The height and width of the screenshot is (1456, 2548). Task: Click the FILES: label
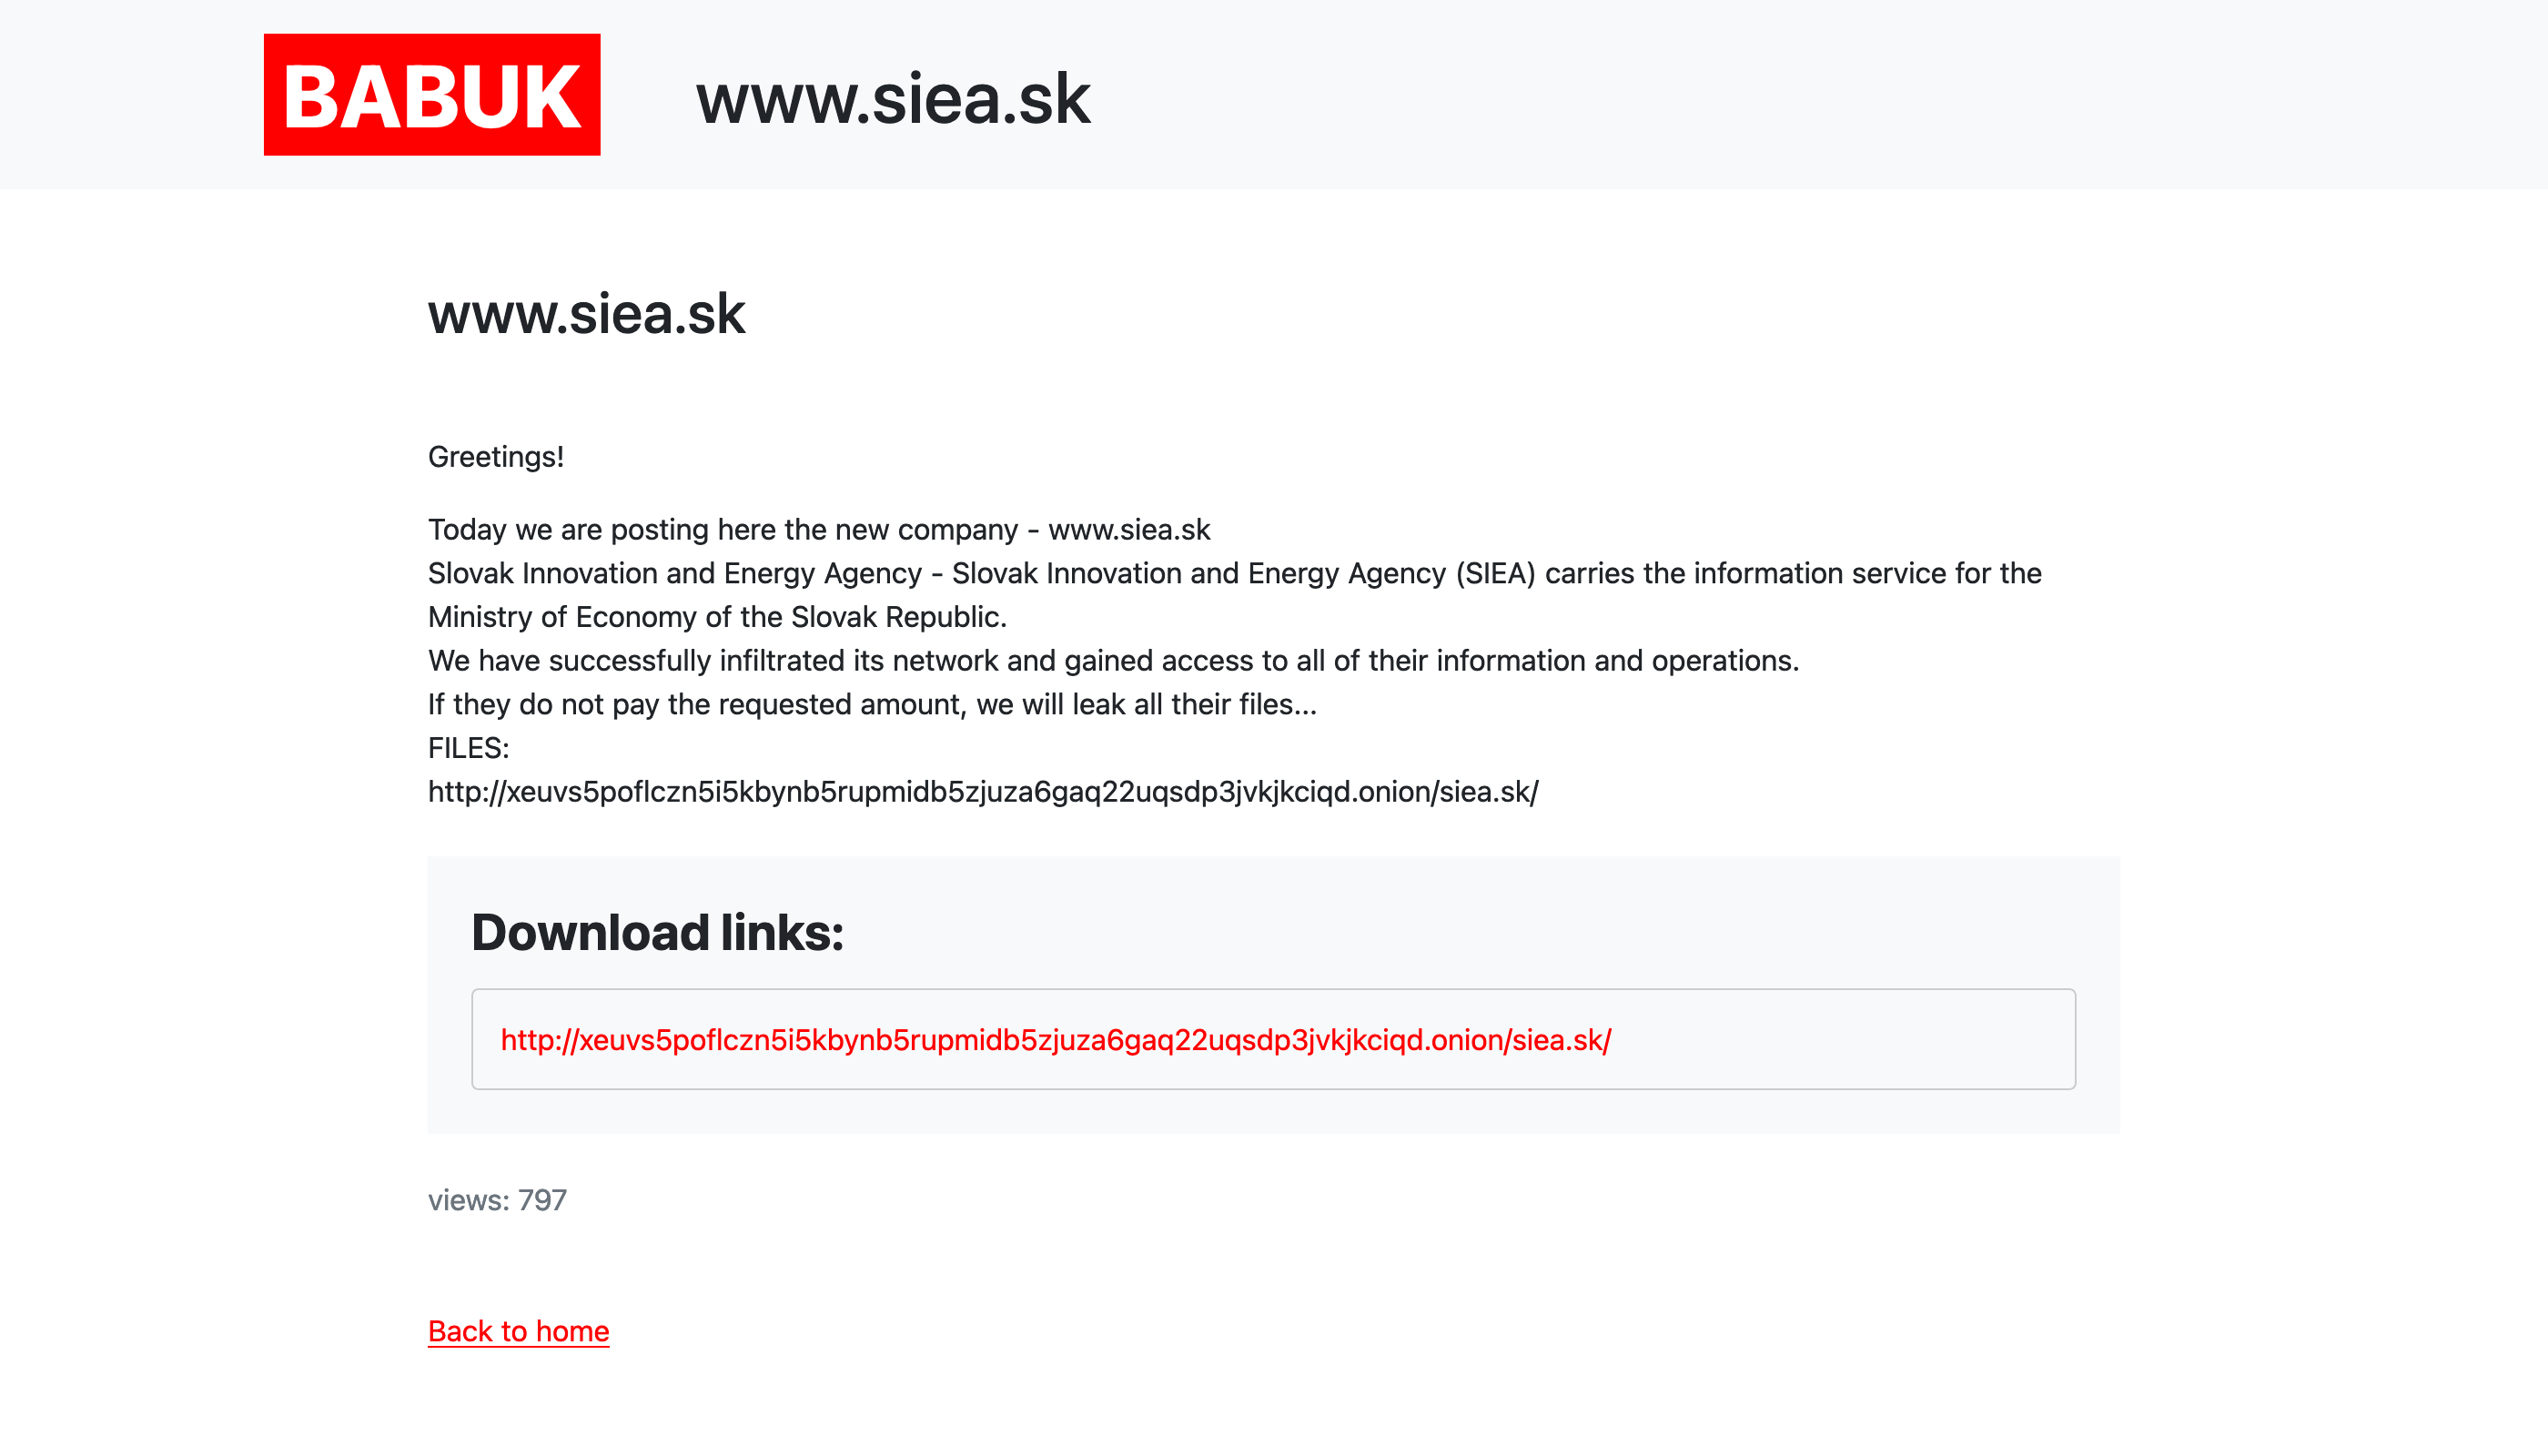click(468, 748)
